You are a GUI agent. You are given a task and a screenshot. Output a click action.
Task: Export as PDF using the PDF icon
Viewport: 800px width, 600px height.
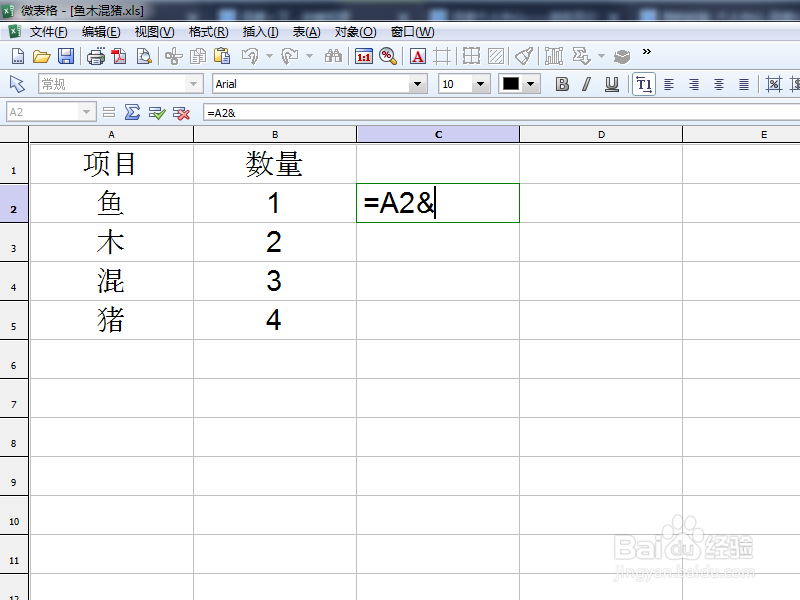point(119,56)
